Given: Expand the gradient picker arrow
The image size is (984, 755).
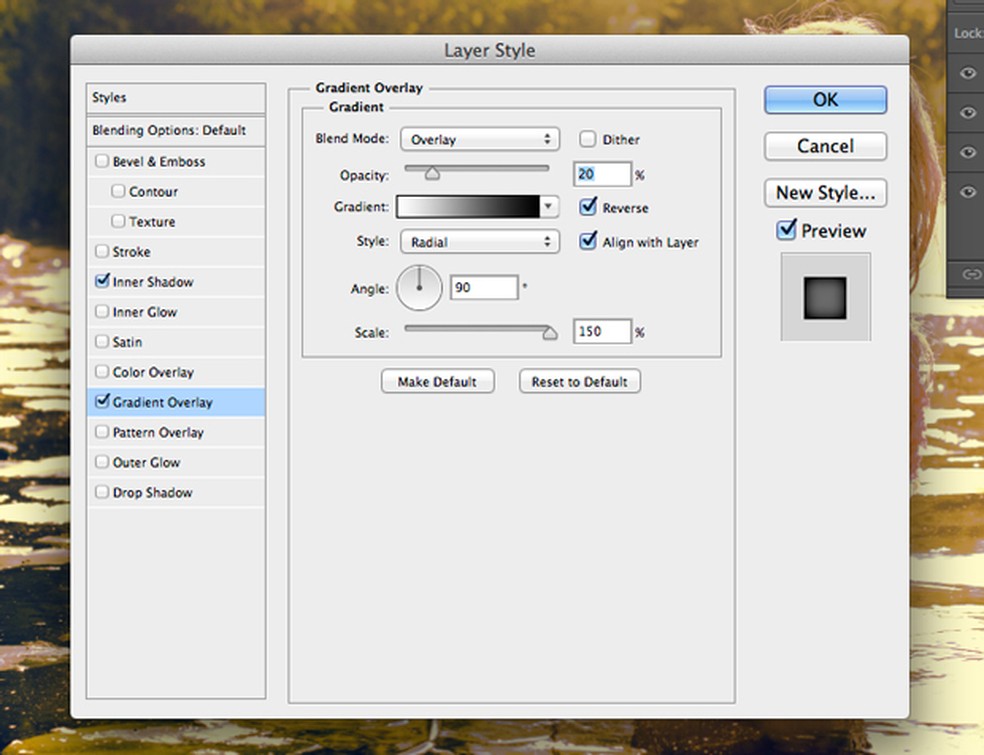Looking at the screenshot, I should click(548, 208).
